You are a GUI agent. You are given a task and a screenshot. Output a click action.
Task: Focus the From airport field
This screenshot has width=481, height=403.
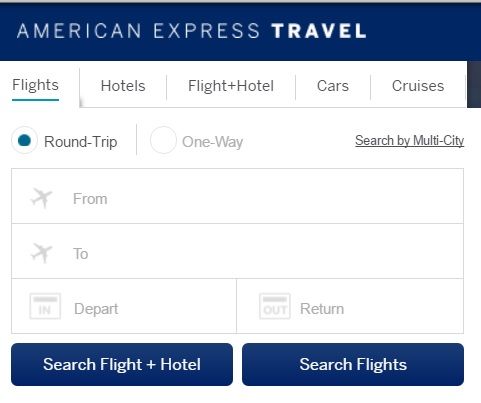(237, 196)
